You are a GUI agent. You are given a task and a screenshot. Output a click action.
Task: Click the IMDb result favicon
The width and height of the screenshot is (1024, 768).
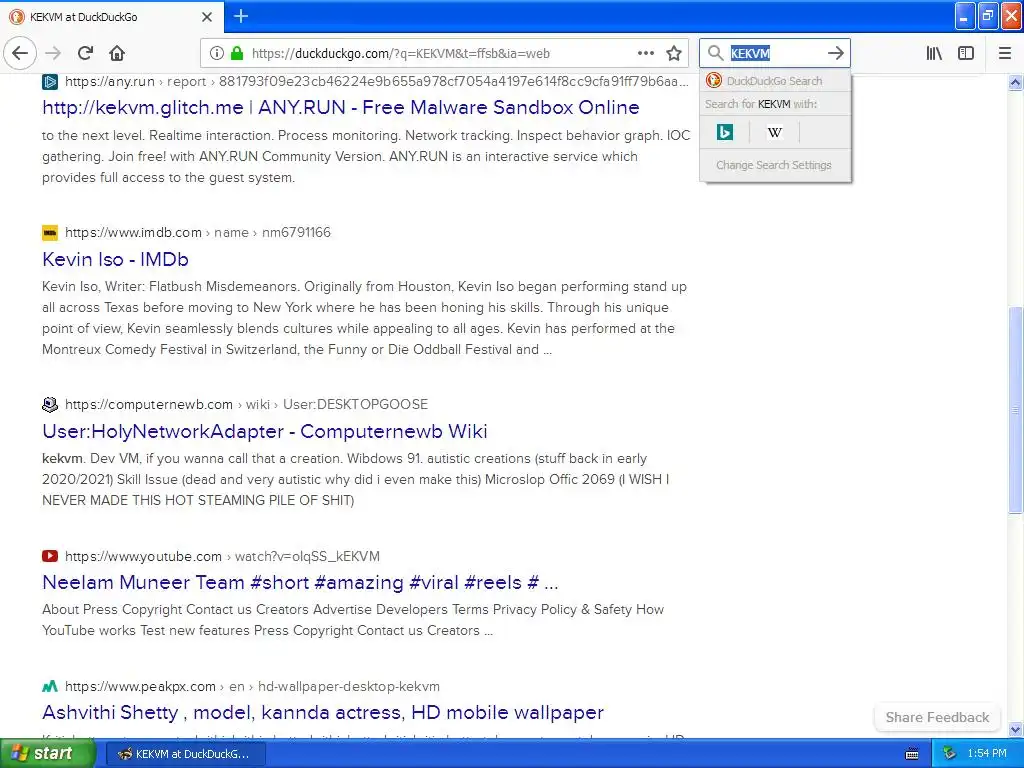coord(50,232)
